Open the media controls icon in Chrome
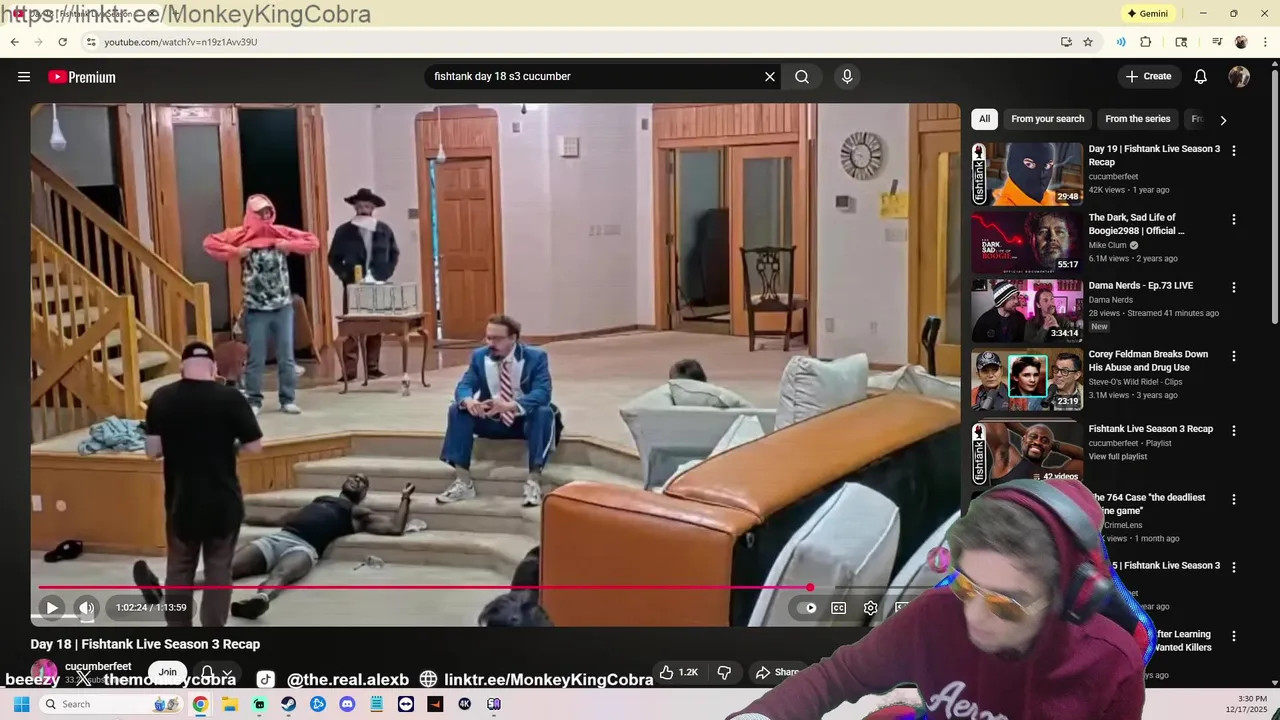Screen dimensions: 1280x720 (1217, 42)
